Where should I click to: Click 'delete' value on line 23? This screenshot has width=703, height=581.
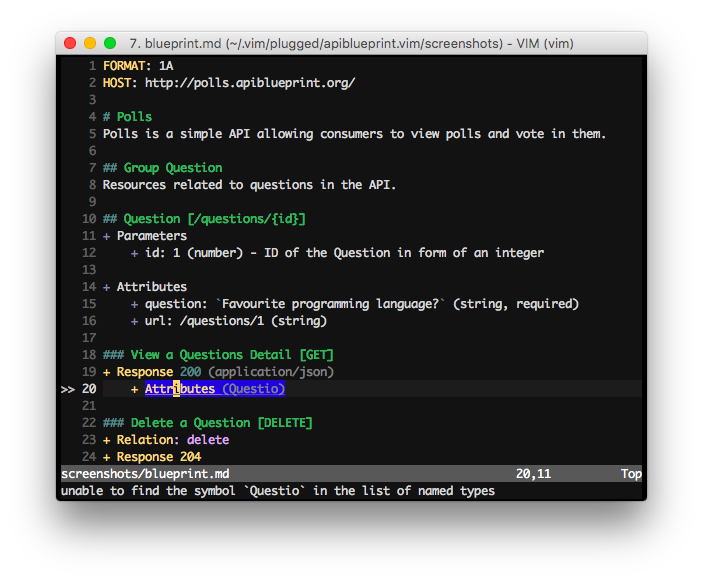208,440
